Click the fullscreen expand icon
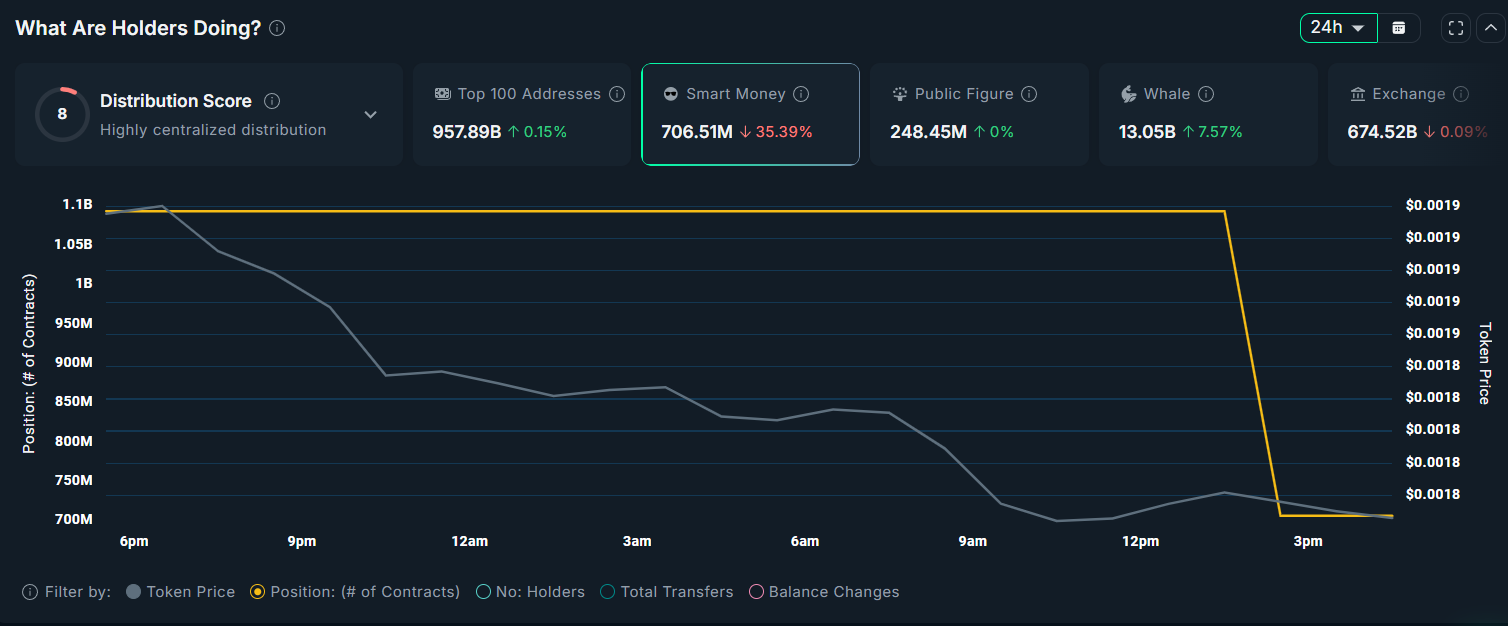The image size is (1508, 626). coord(1455,27)
